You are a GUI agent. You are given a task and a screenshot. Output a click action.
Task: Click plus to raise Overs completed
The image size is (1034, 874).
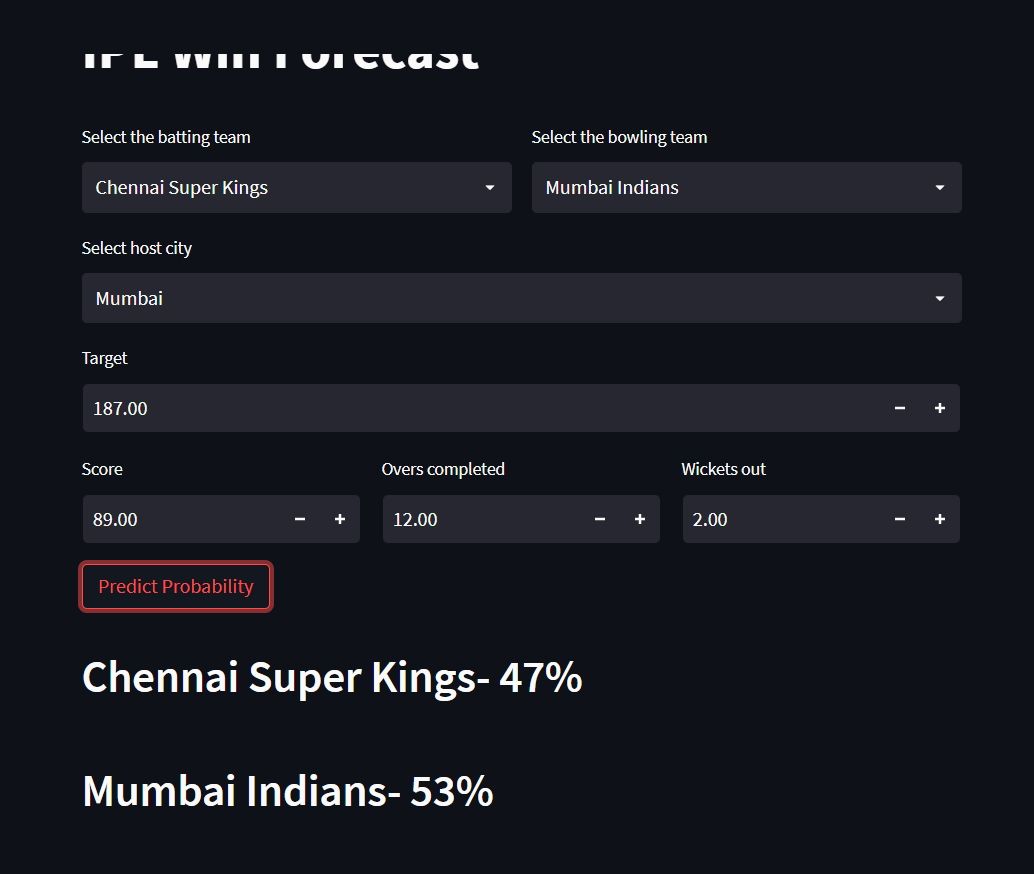(639, 519)
